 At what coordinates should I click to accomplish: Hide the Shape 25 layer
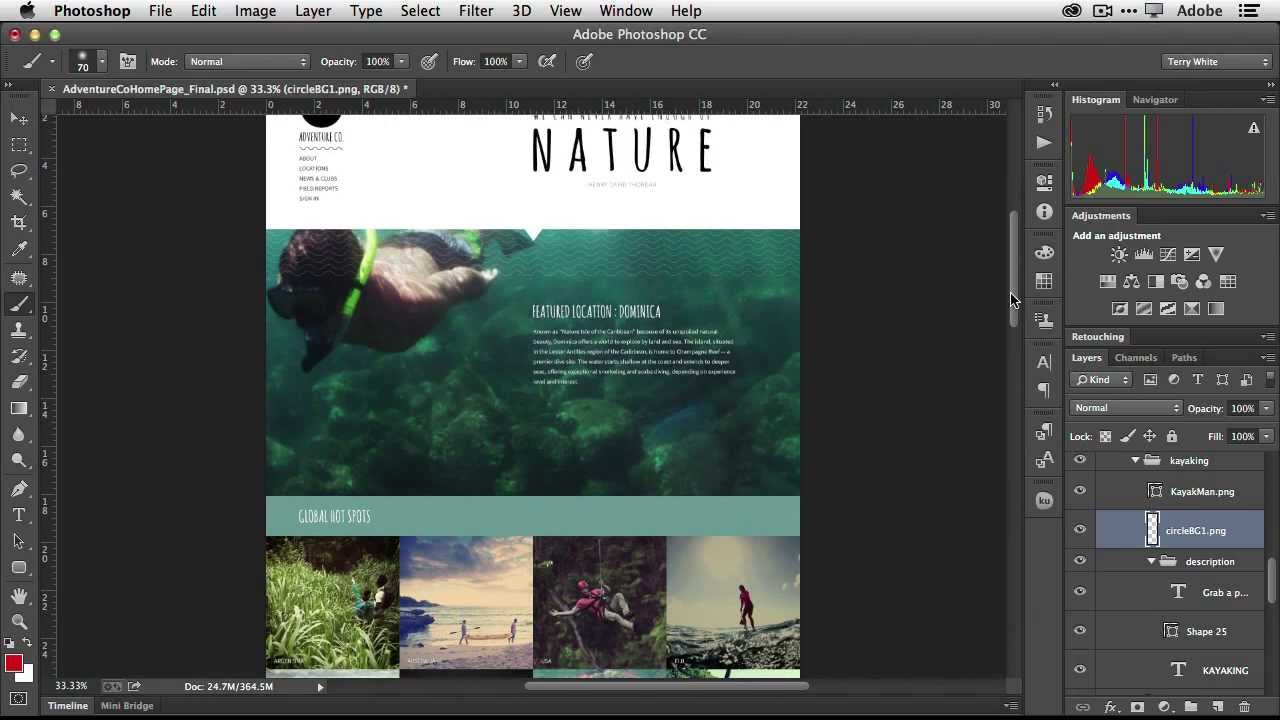point(1080,631)
